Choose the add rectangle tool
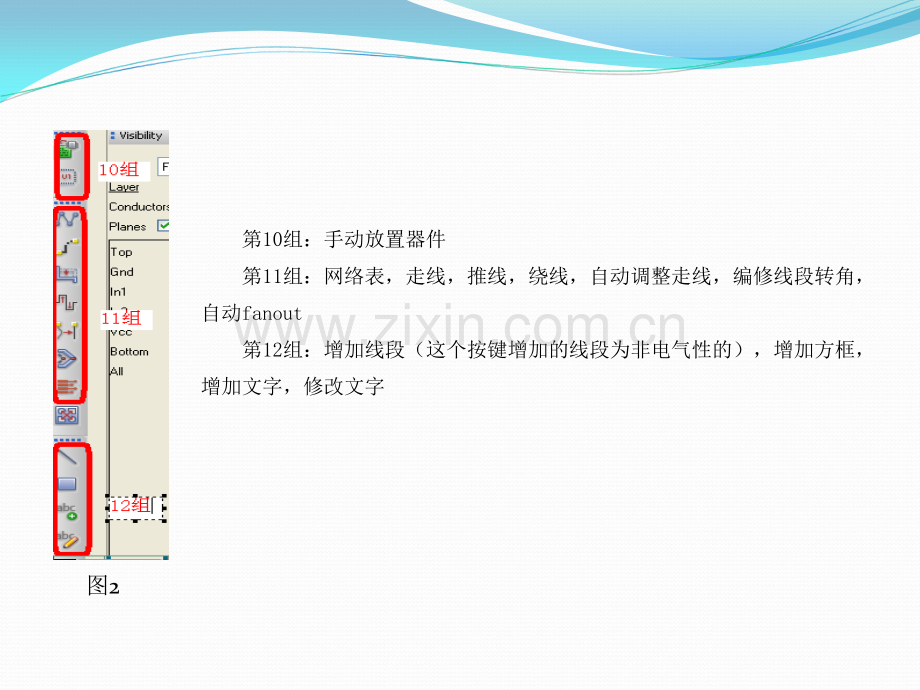920x690 pixels. coord(67,484)
